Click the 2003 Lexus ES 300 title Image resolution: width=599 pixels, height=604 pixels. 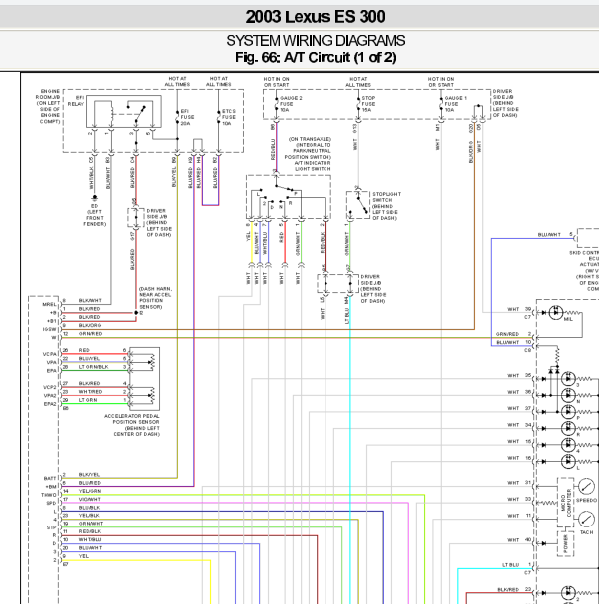pyautogui.click(x=315, y=17)
